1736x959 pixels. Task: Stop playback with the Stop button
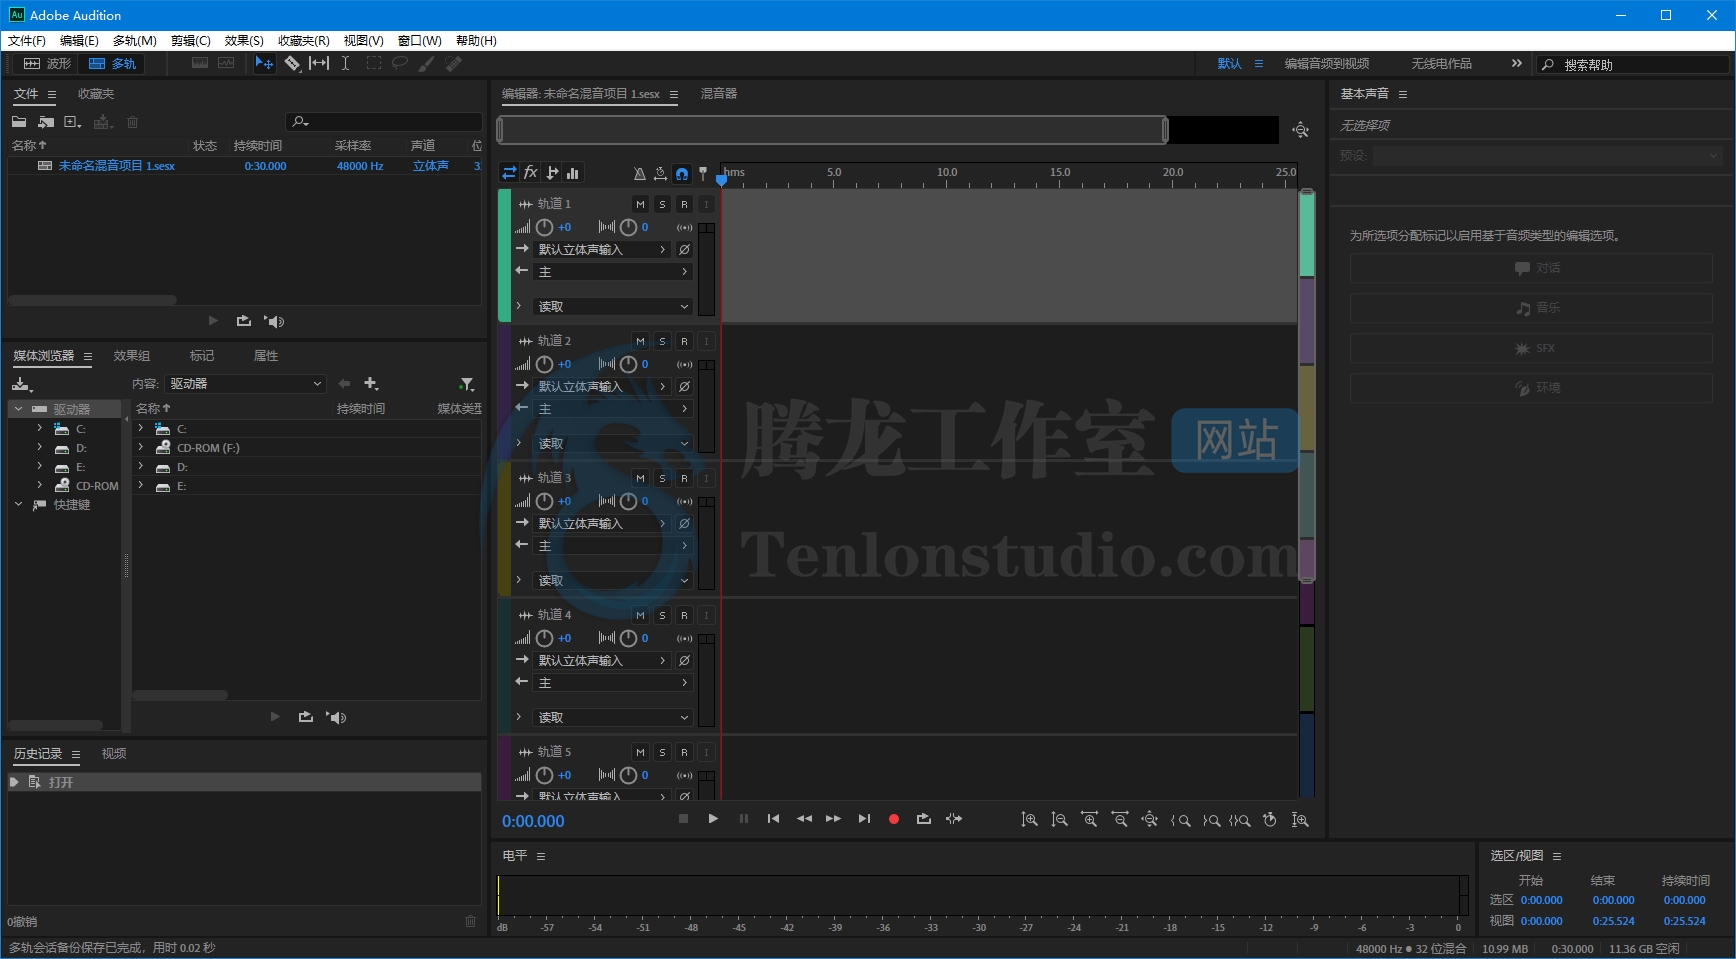pos(683,819)
